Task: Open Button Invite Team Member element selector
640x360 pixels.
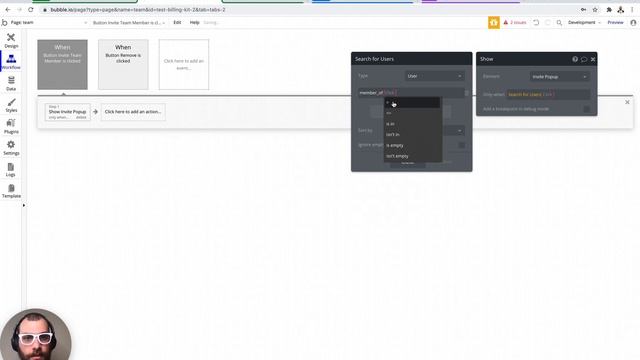Action: (129, 23)
